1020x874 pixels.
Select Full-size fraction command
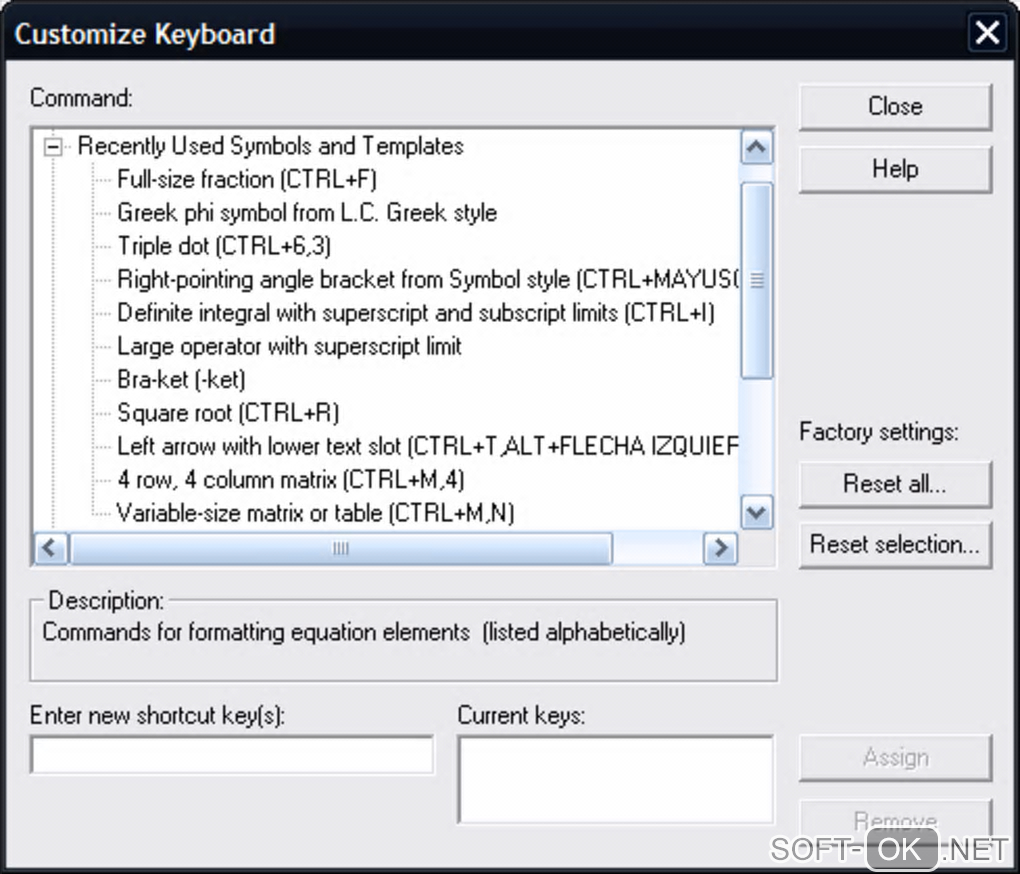tap(246, 180)
